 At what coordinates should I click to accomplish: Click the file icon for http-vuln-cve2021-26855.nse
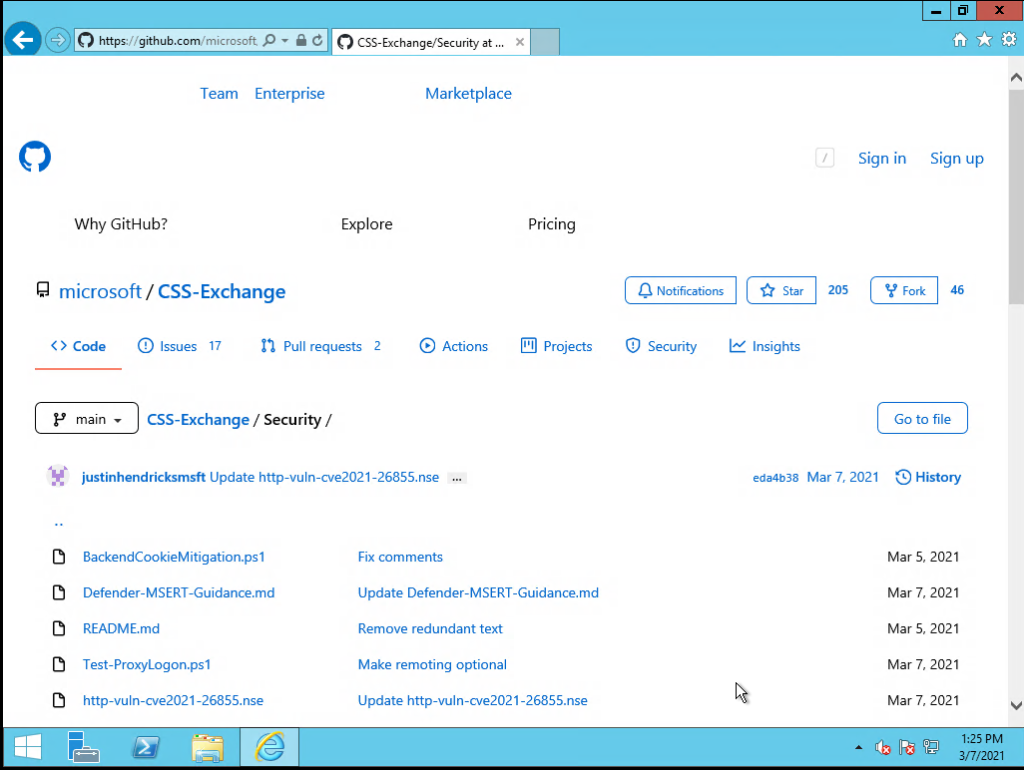tap(59, 700)
